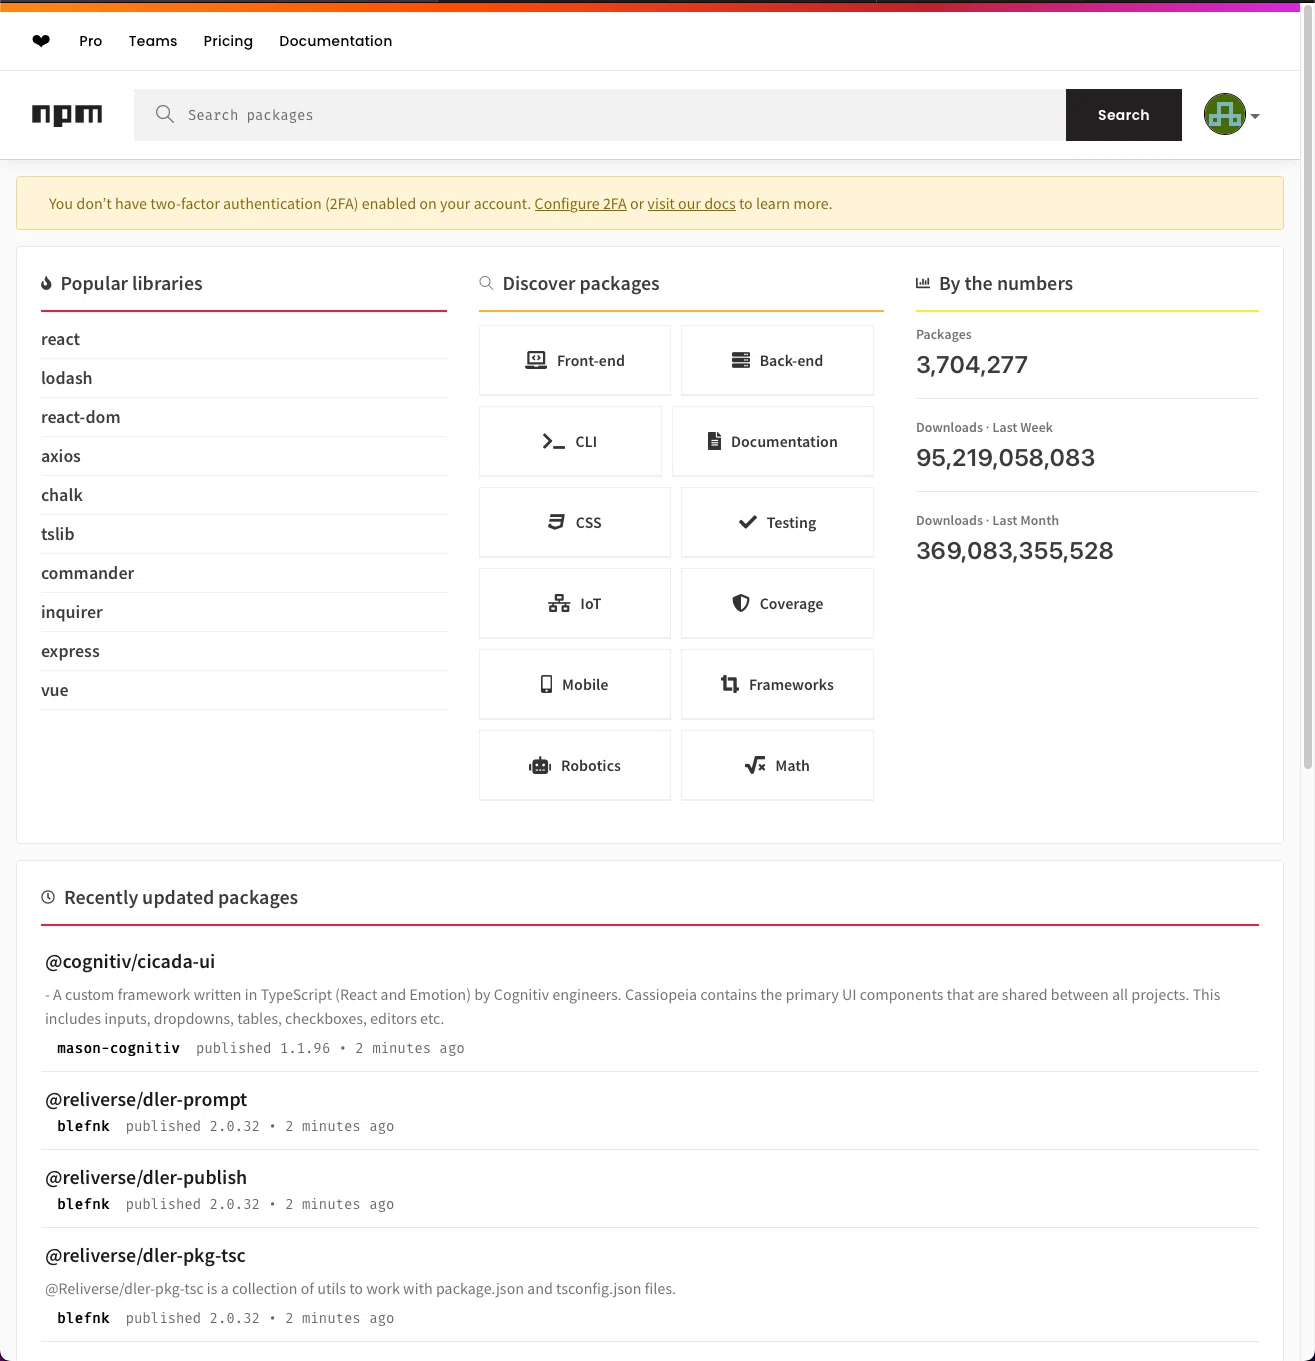Go to Documentation in top navigation
The height and width of the screenshot is (1361, 1315).
coord(336,41)
